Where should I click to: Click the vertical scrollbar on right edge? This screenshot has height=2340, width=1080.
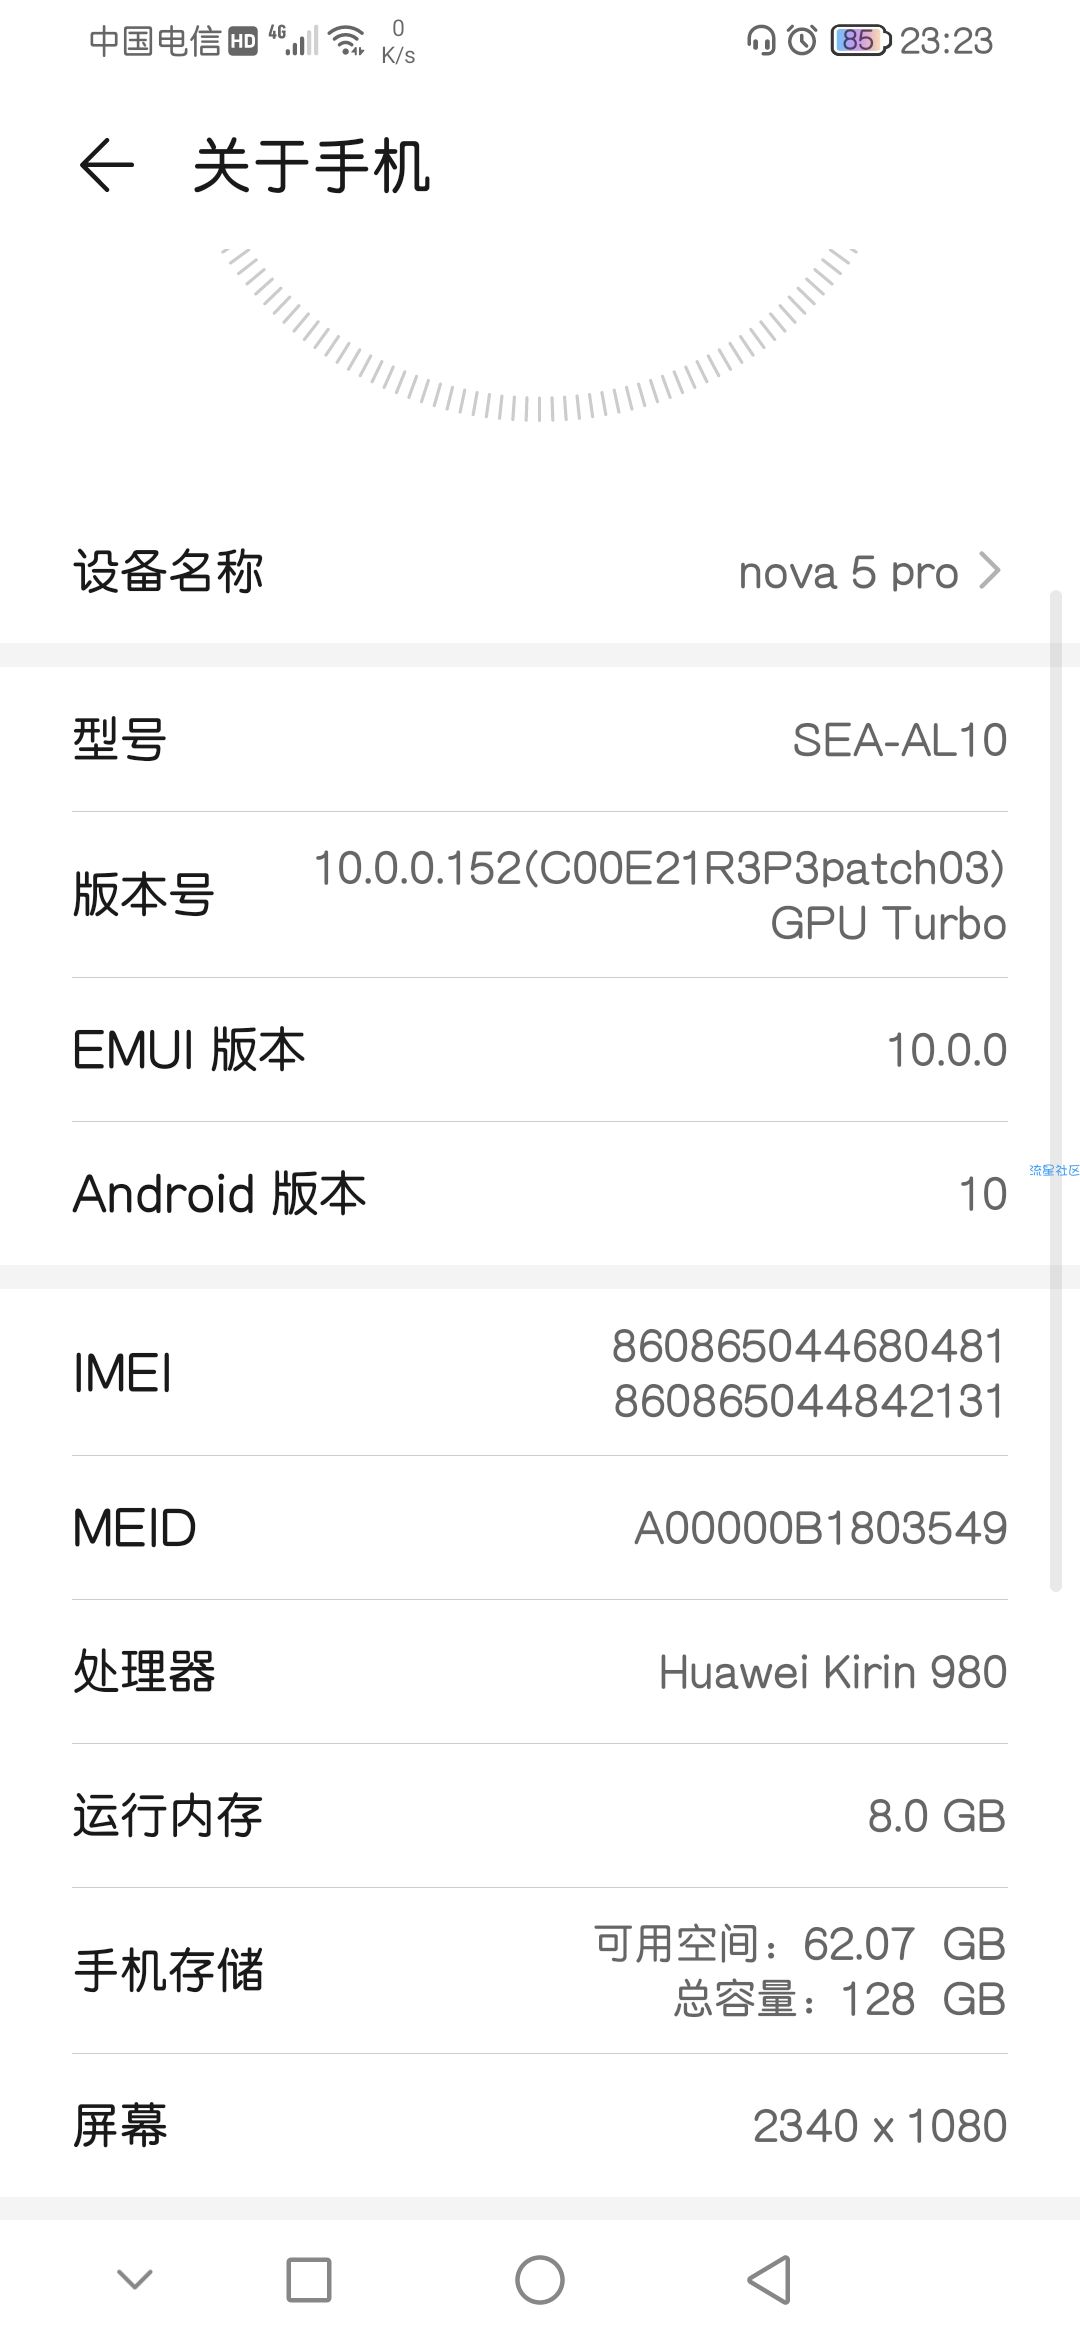coord(1055,1090)
